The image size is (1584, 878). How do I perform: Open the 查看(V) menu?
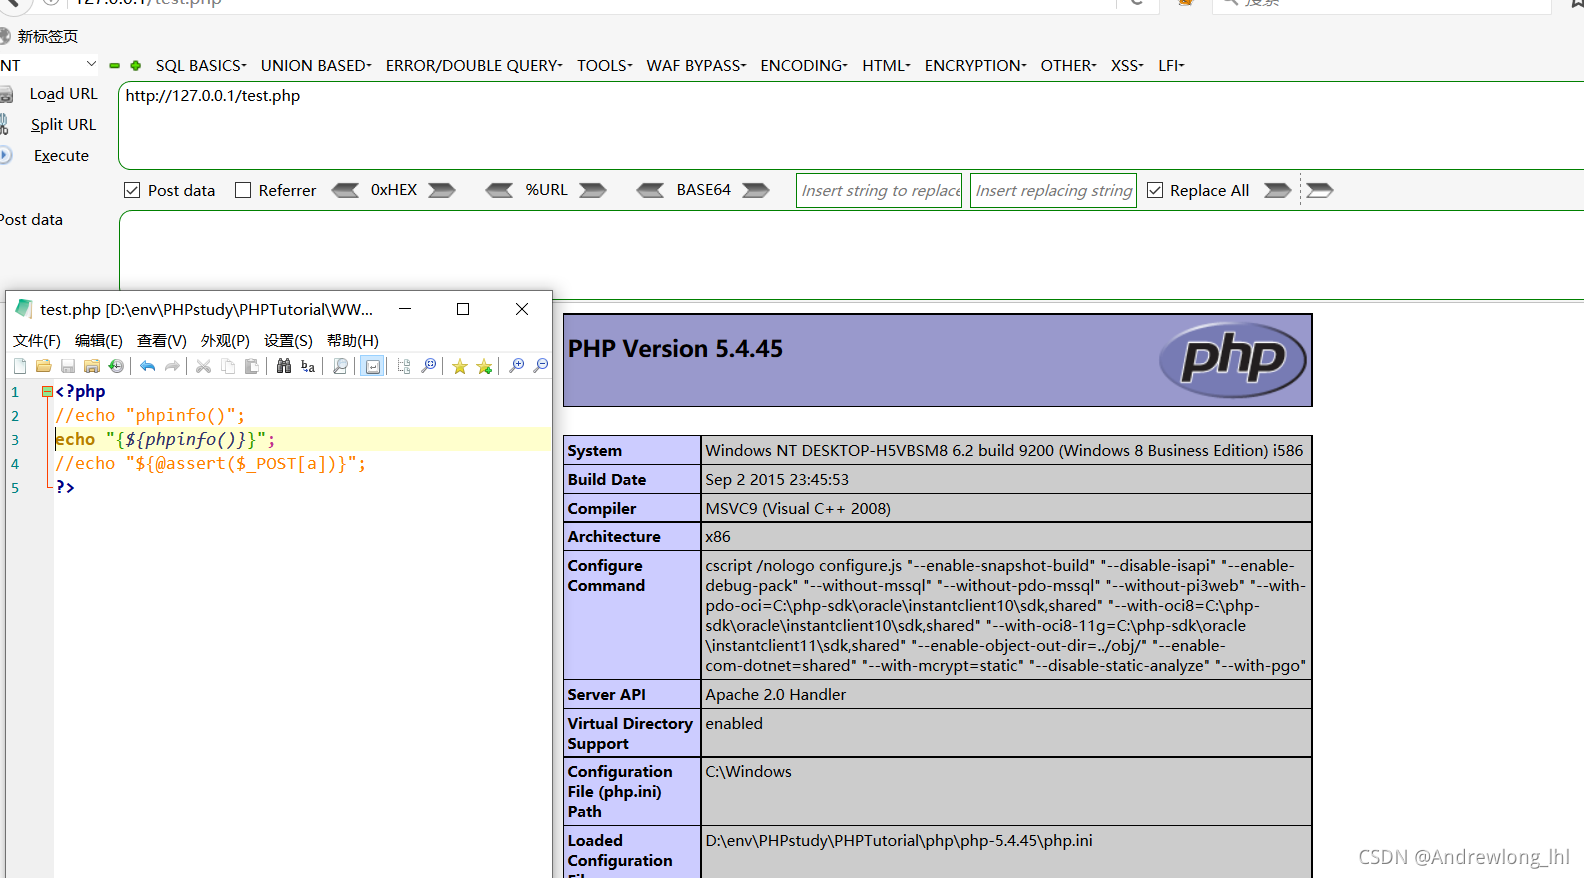pos(162,341)
